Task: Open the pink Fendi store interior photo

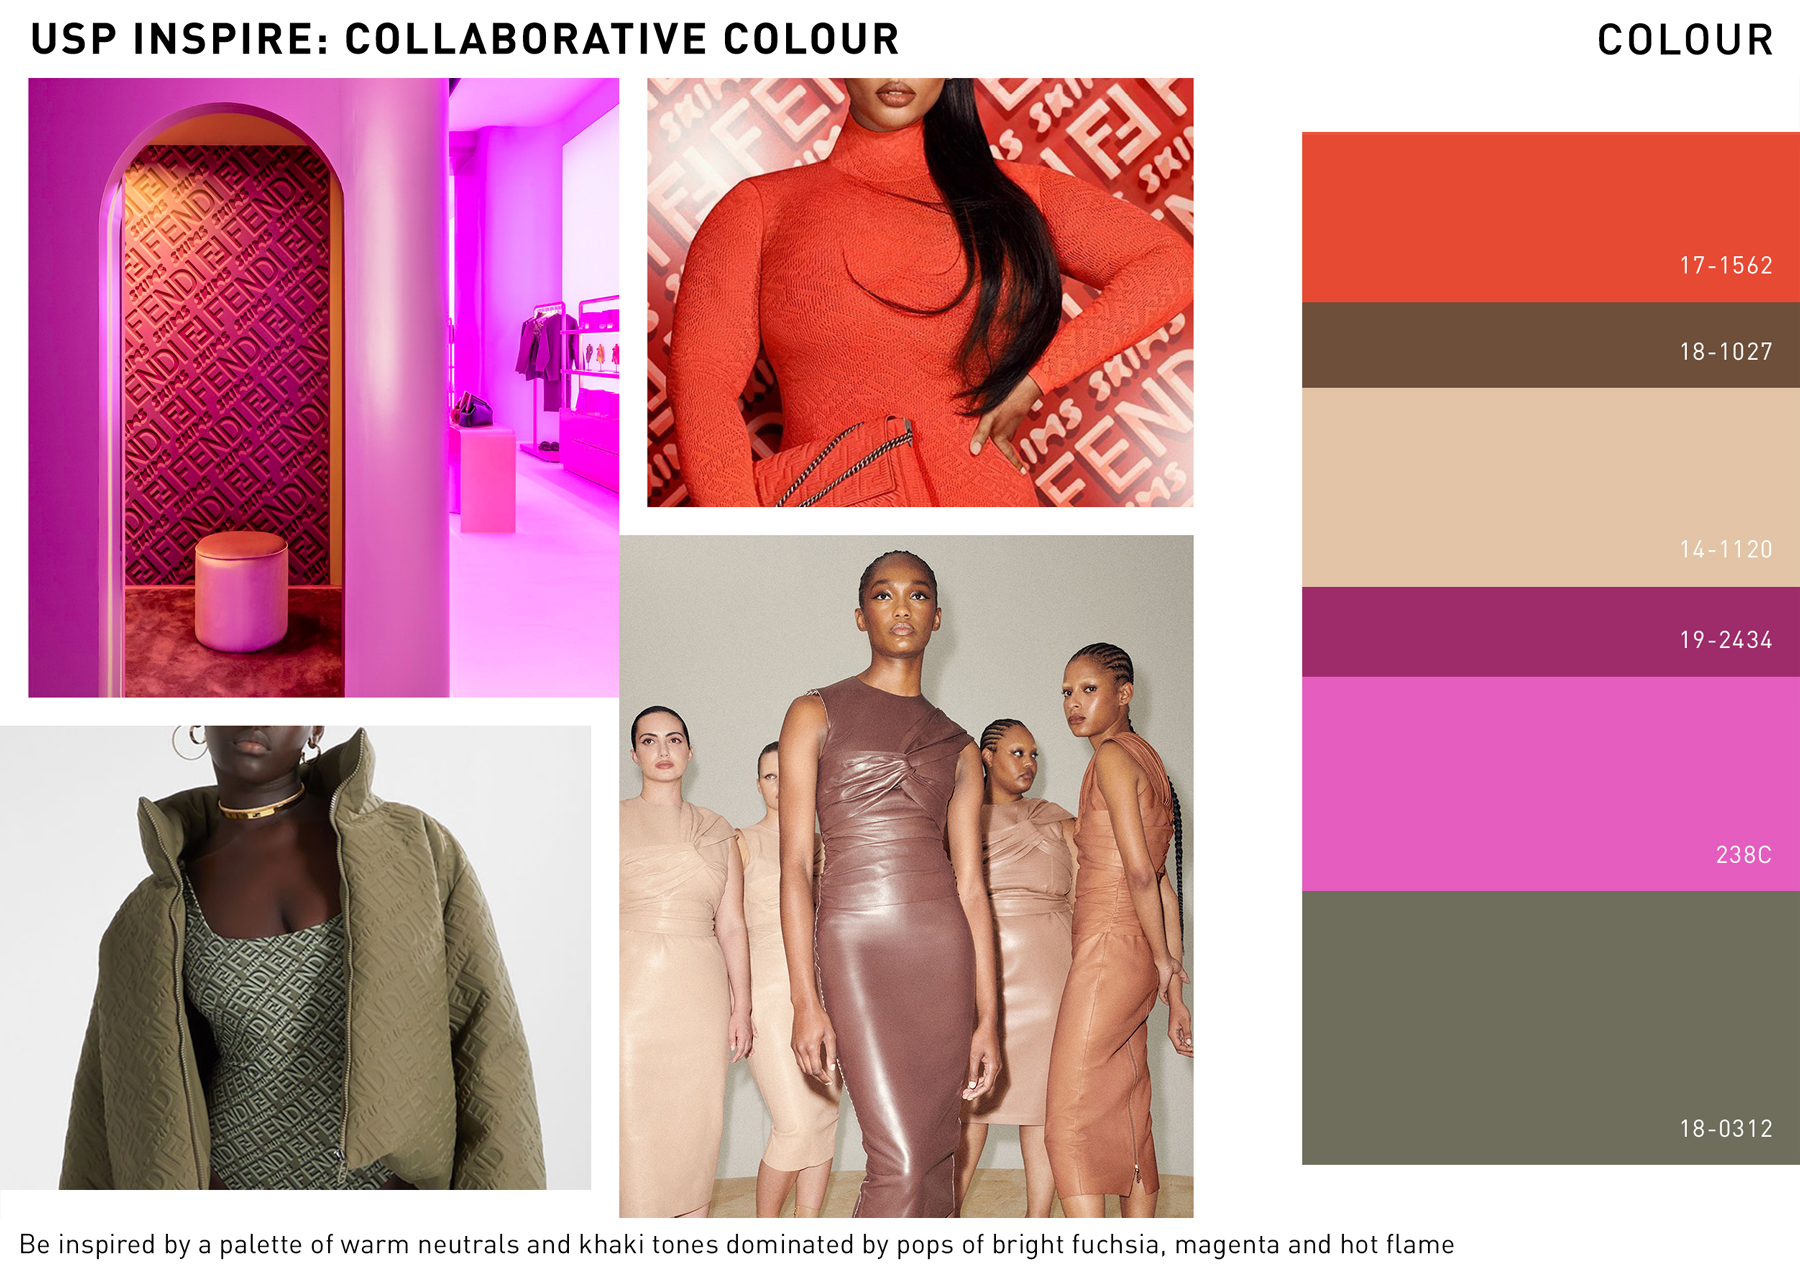Action: coord(324,388)
